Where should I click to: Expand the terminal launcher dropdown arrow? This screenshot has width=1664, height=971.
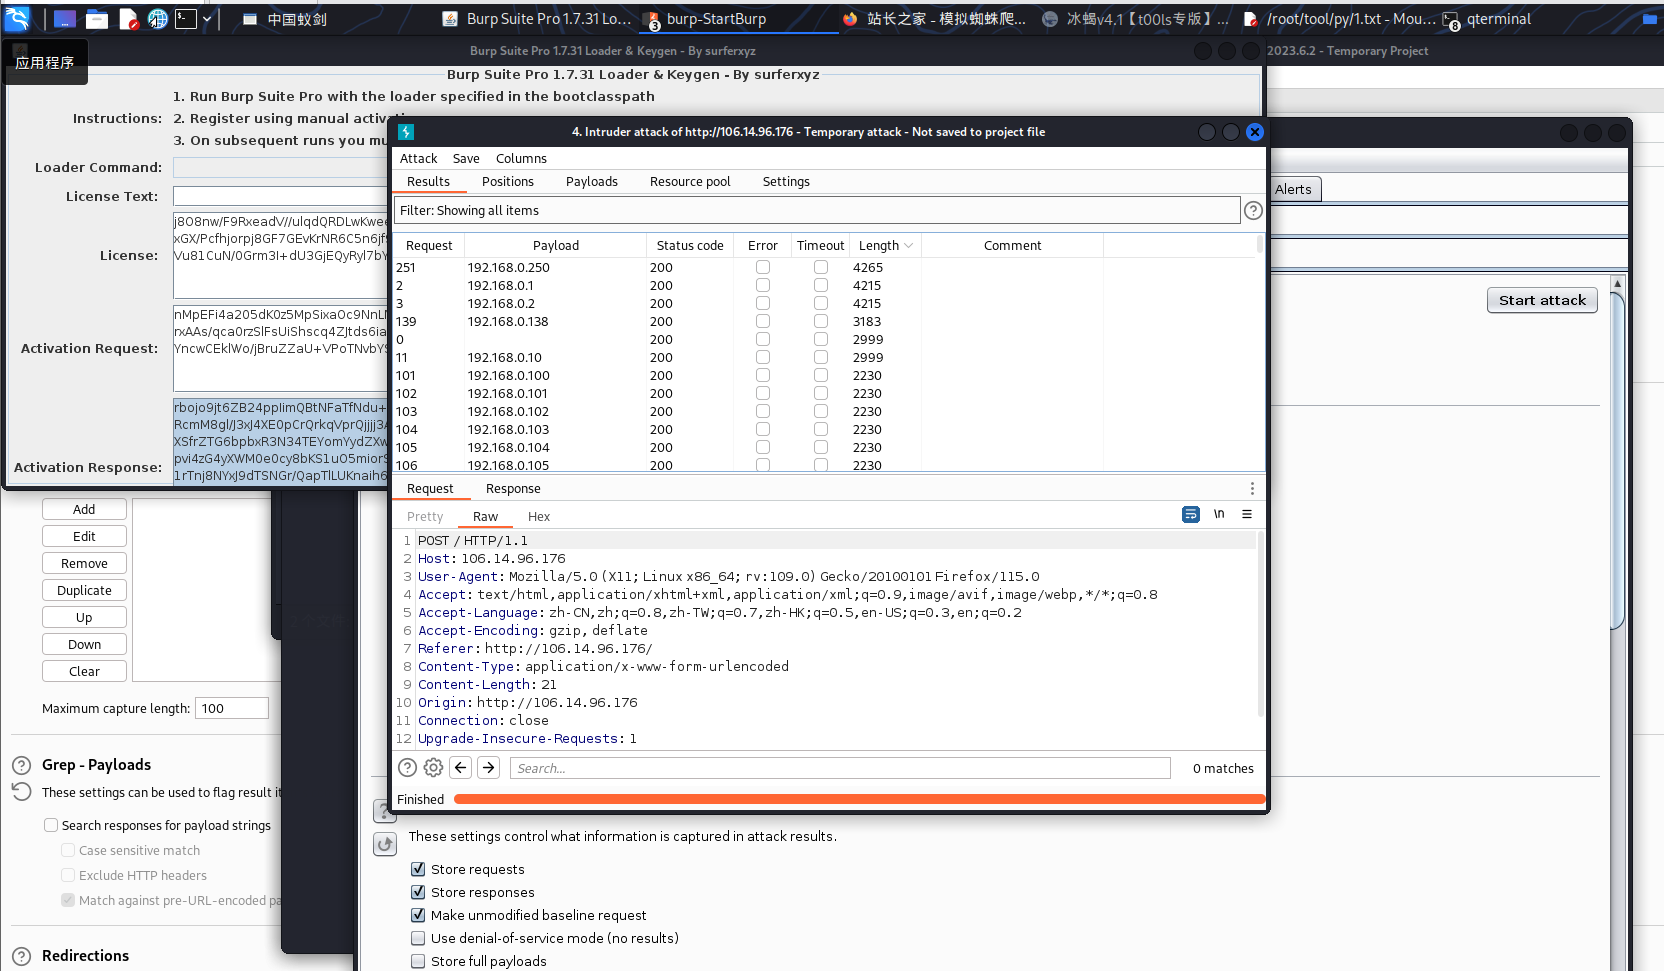pos(207,19)
